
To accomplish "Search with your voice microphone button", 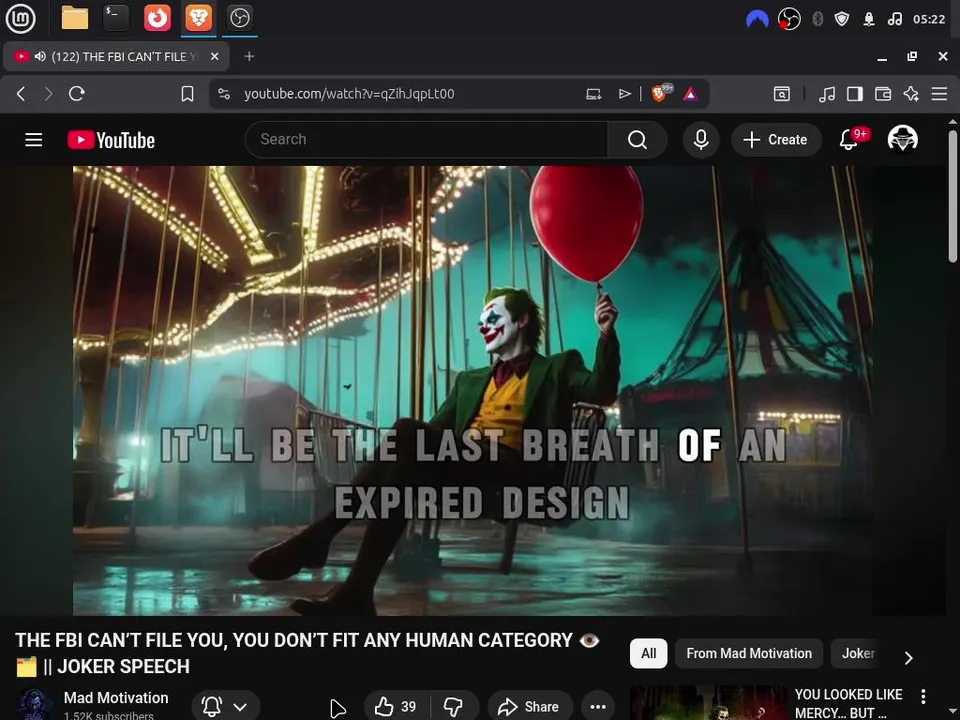I will (701, 140).
